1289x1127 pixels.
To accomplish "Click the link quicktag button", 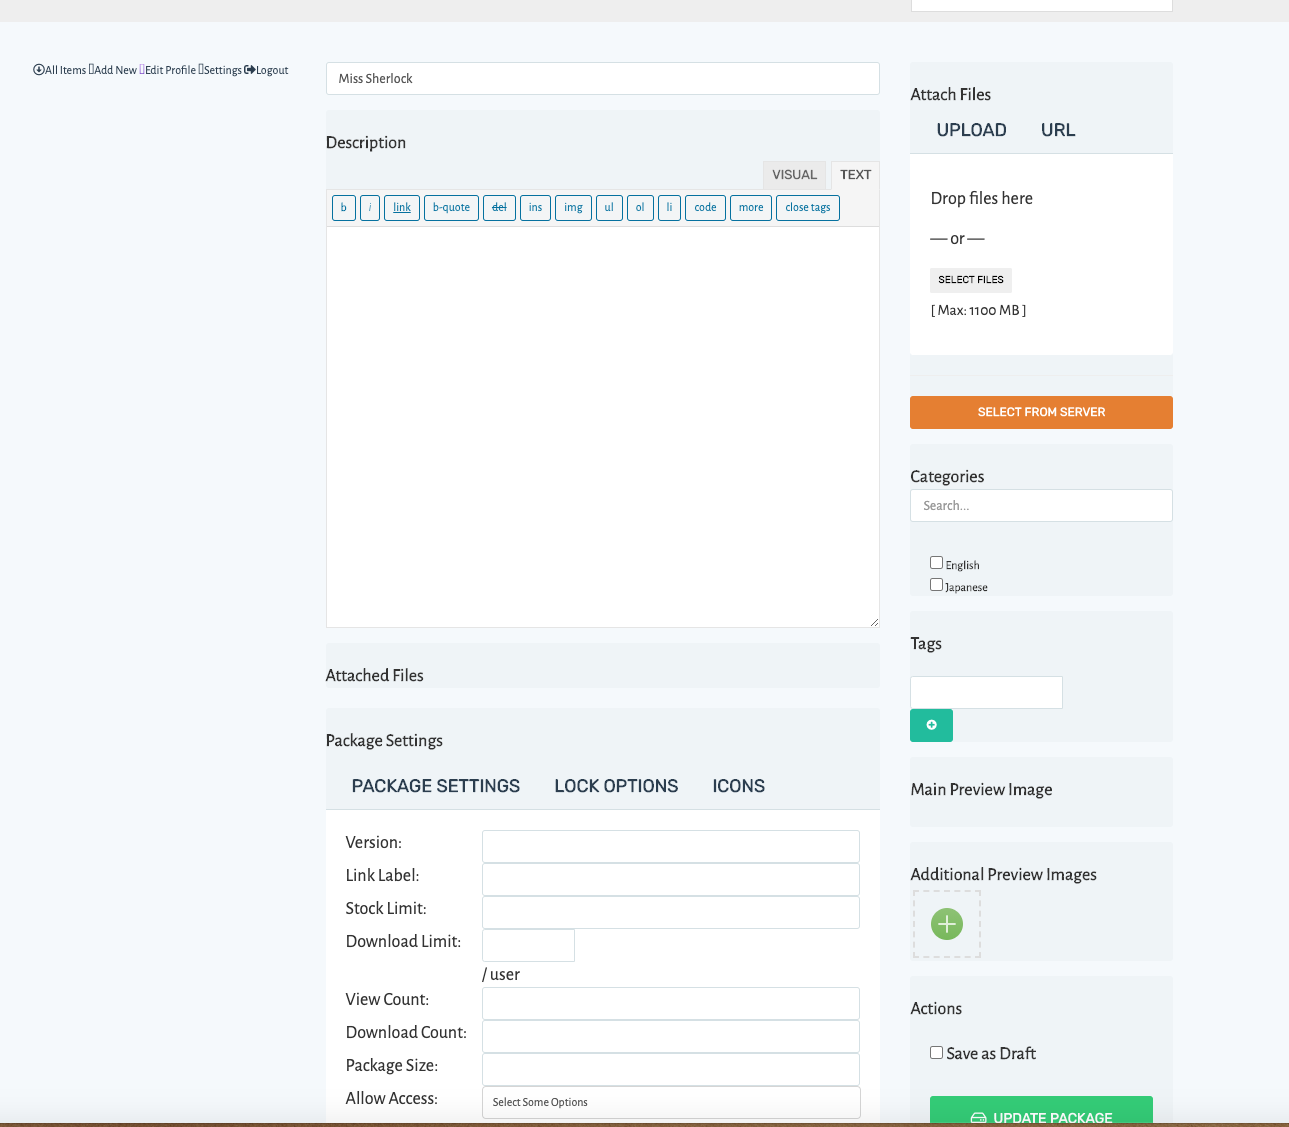I will point(402,208).
